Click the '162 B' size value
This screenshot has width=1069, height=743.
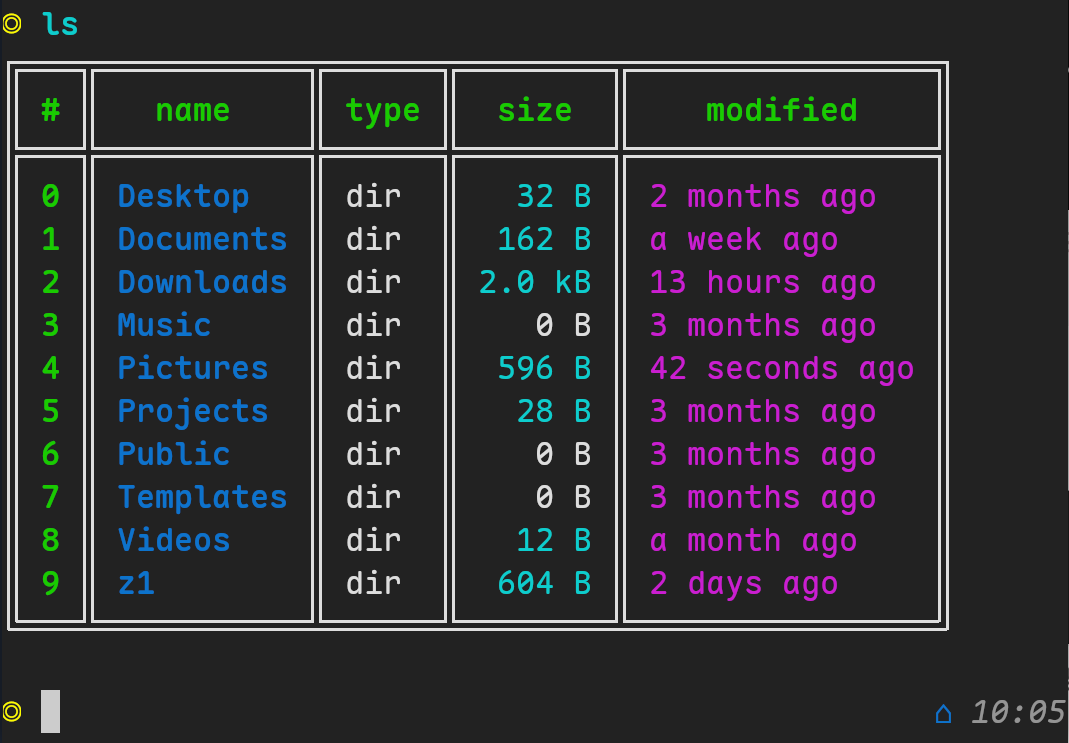point(544,239)
